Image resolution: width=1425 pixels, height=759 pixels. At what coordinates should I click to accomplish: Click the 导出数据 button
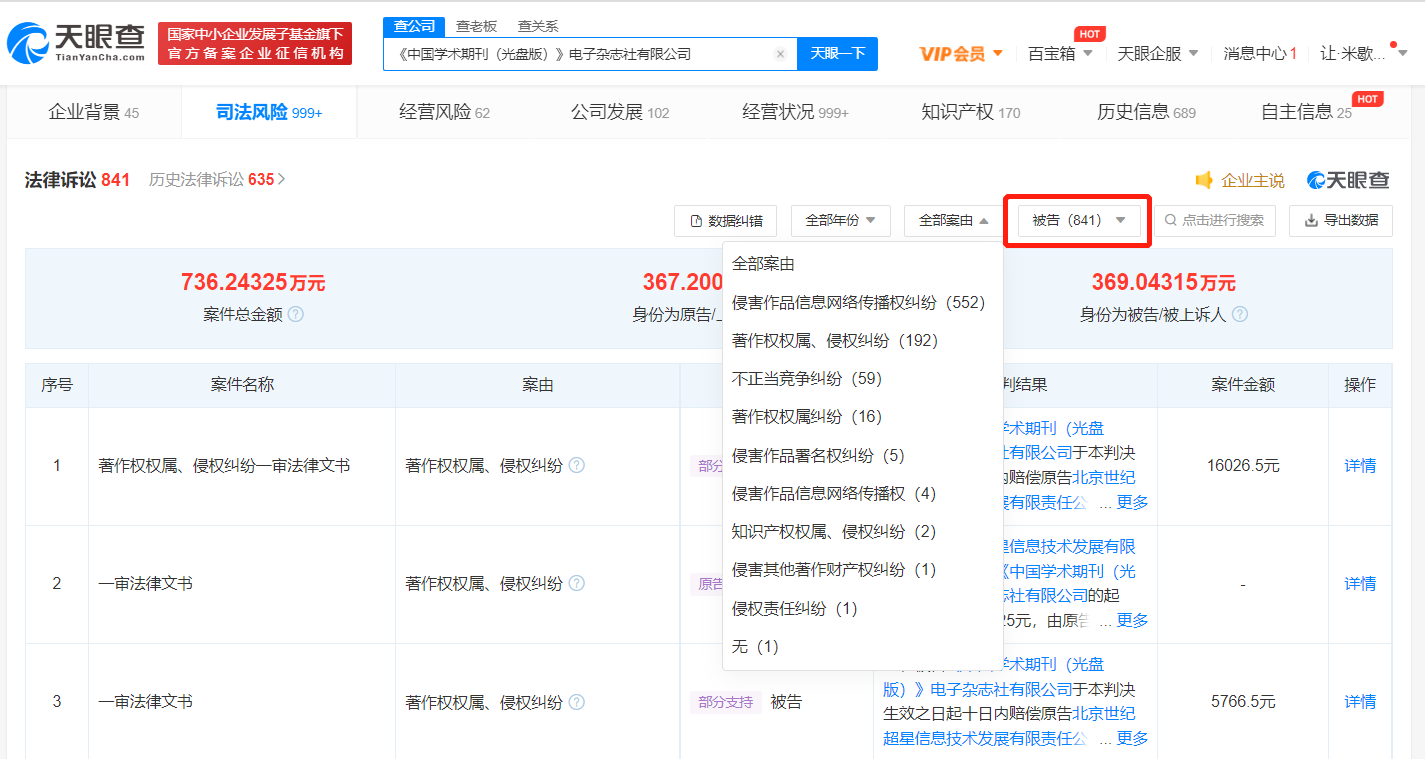(x=1341, y=221)
